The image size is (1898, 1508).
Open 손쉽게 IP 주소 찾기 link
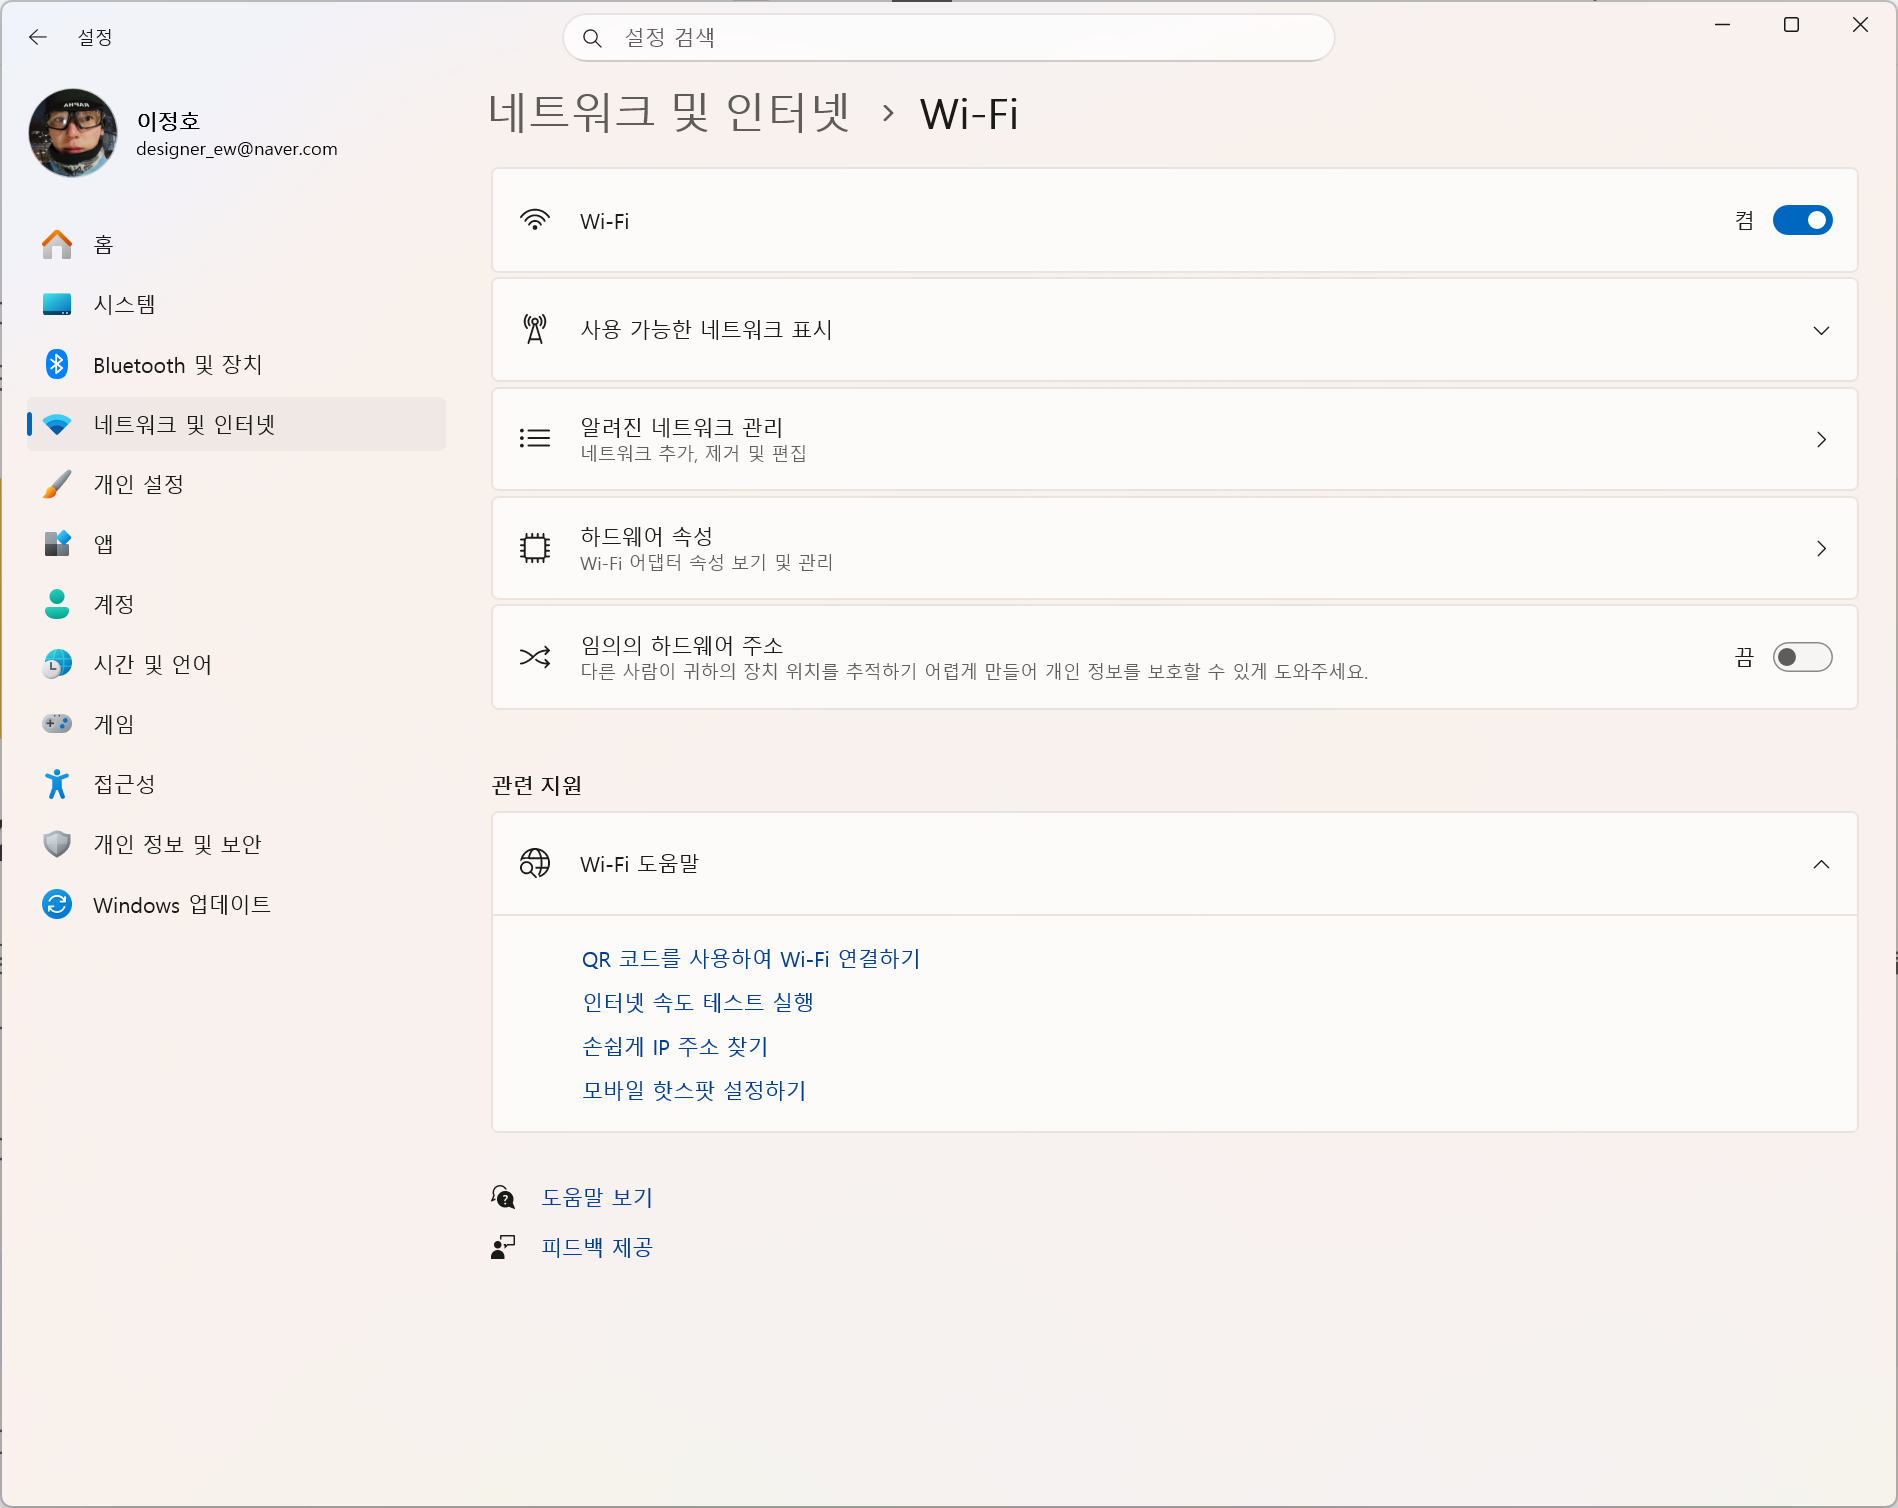pos(675,1046)
